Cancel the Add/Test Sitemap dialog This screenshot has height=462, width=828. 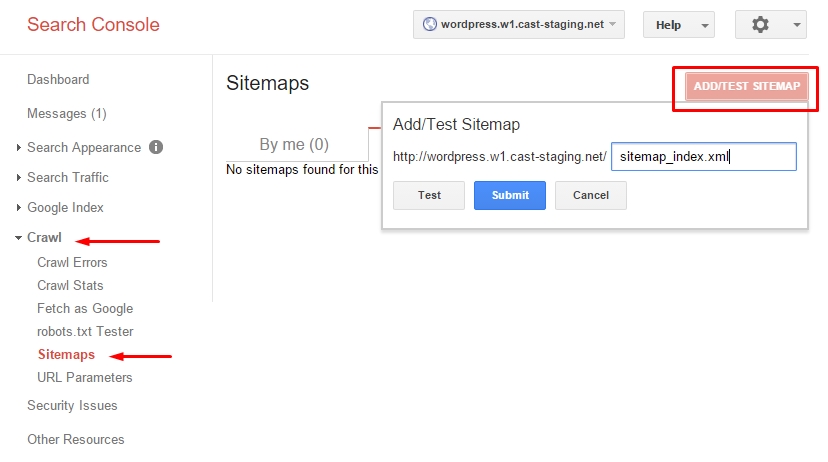pos(590,195)
